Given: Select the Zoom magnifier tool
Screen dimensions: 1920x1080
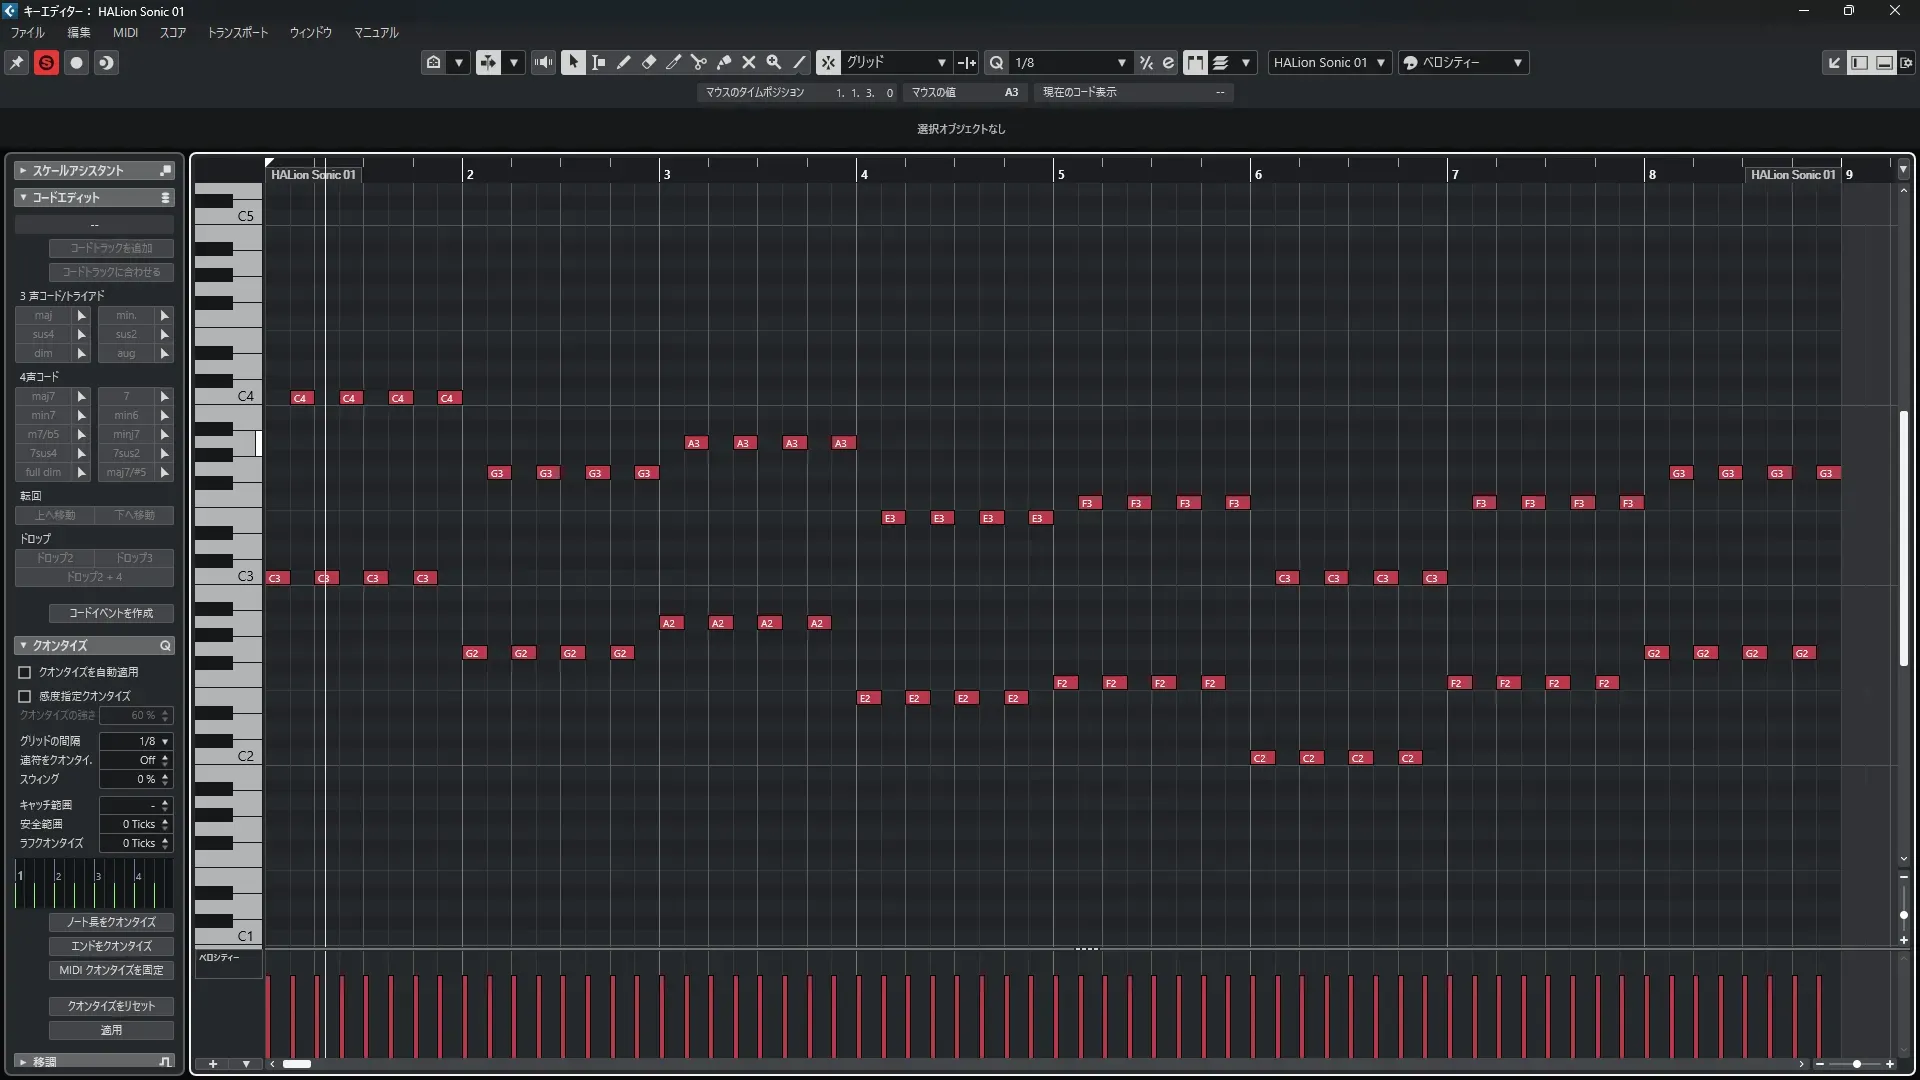Looking at the screenshot, I should coord(773,62).
